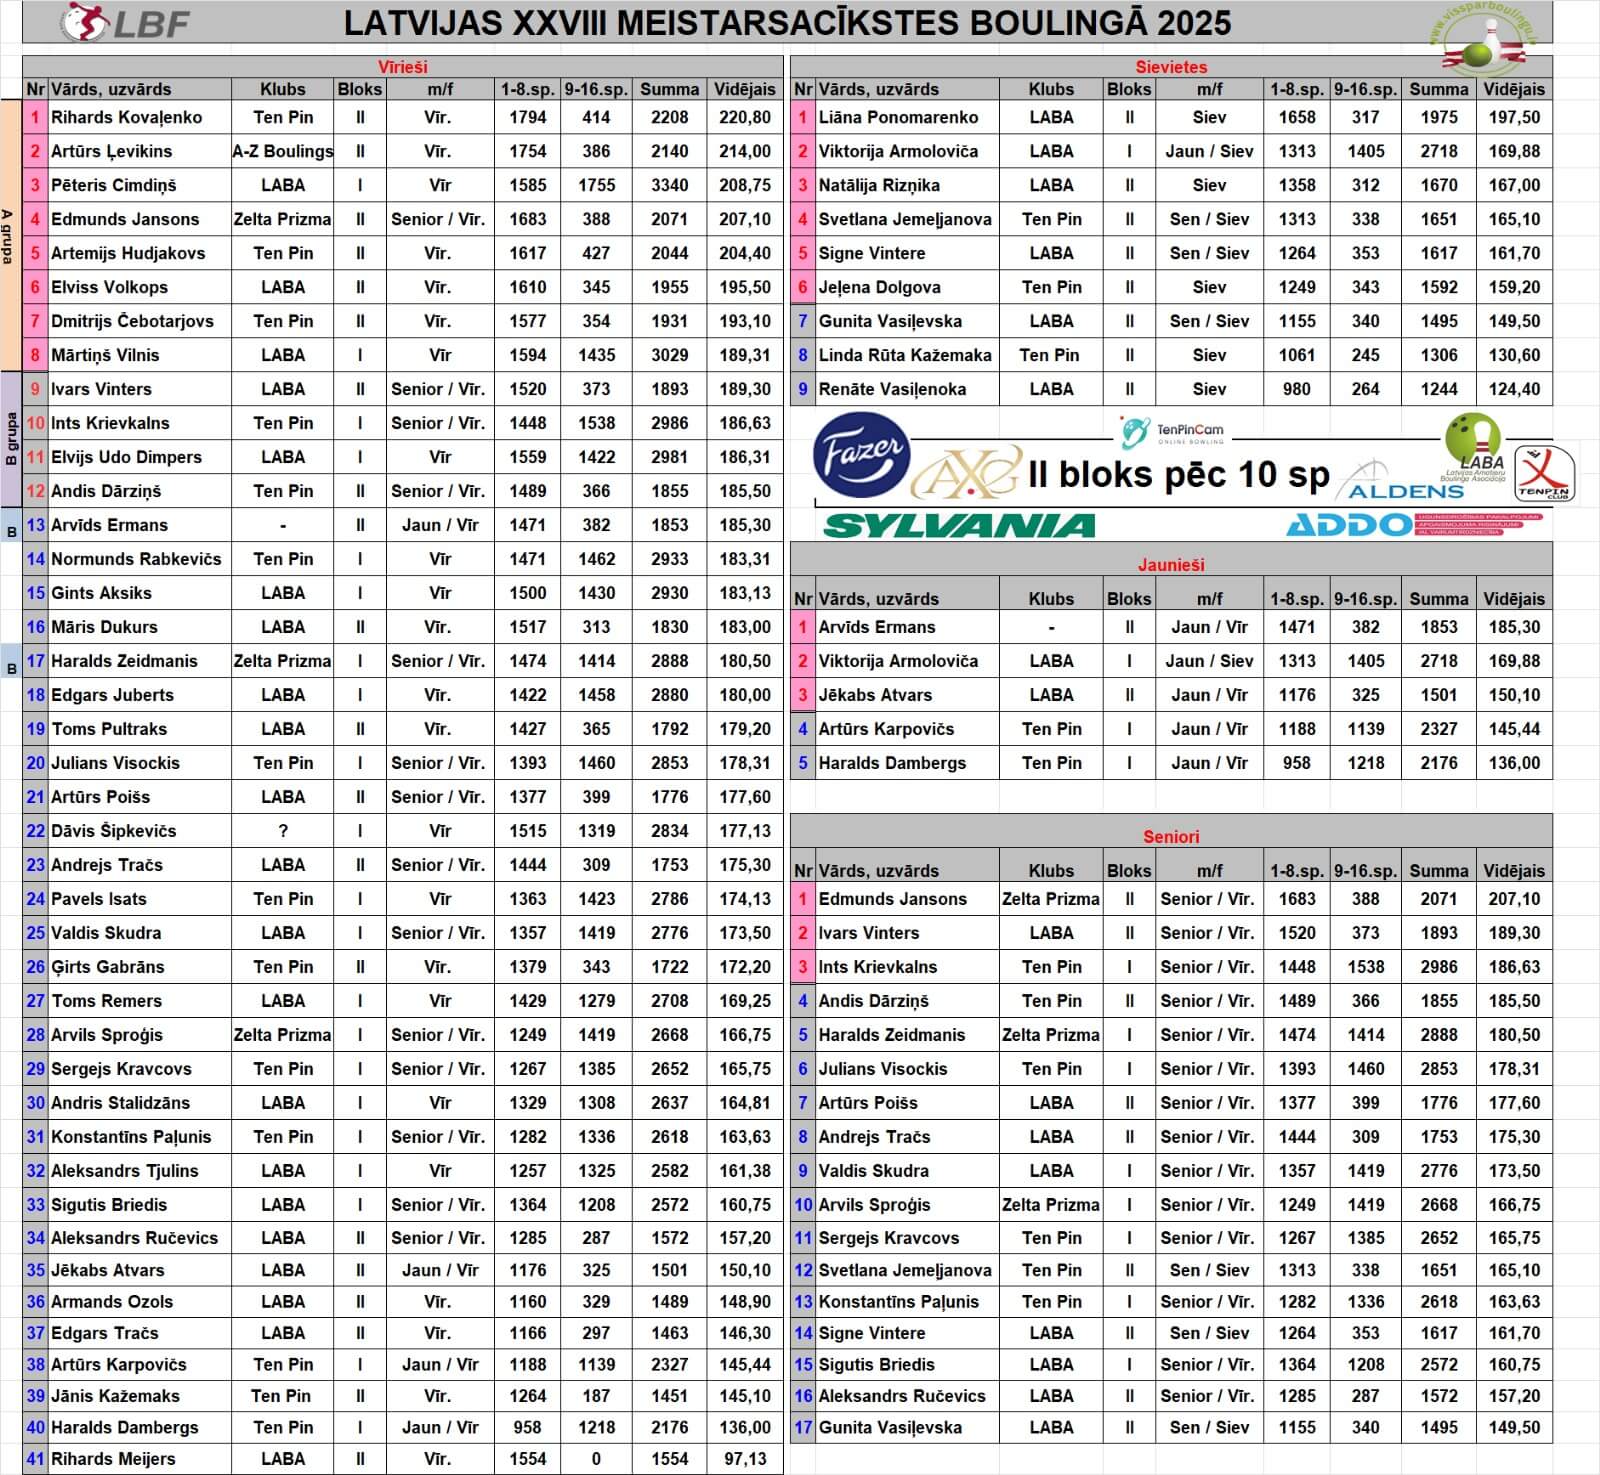This screenshot has width=1600, height=1475.
Task: Click the LABA association ball logo
Action: point(1473,448)
